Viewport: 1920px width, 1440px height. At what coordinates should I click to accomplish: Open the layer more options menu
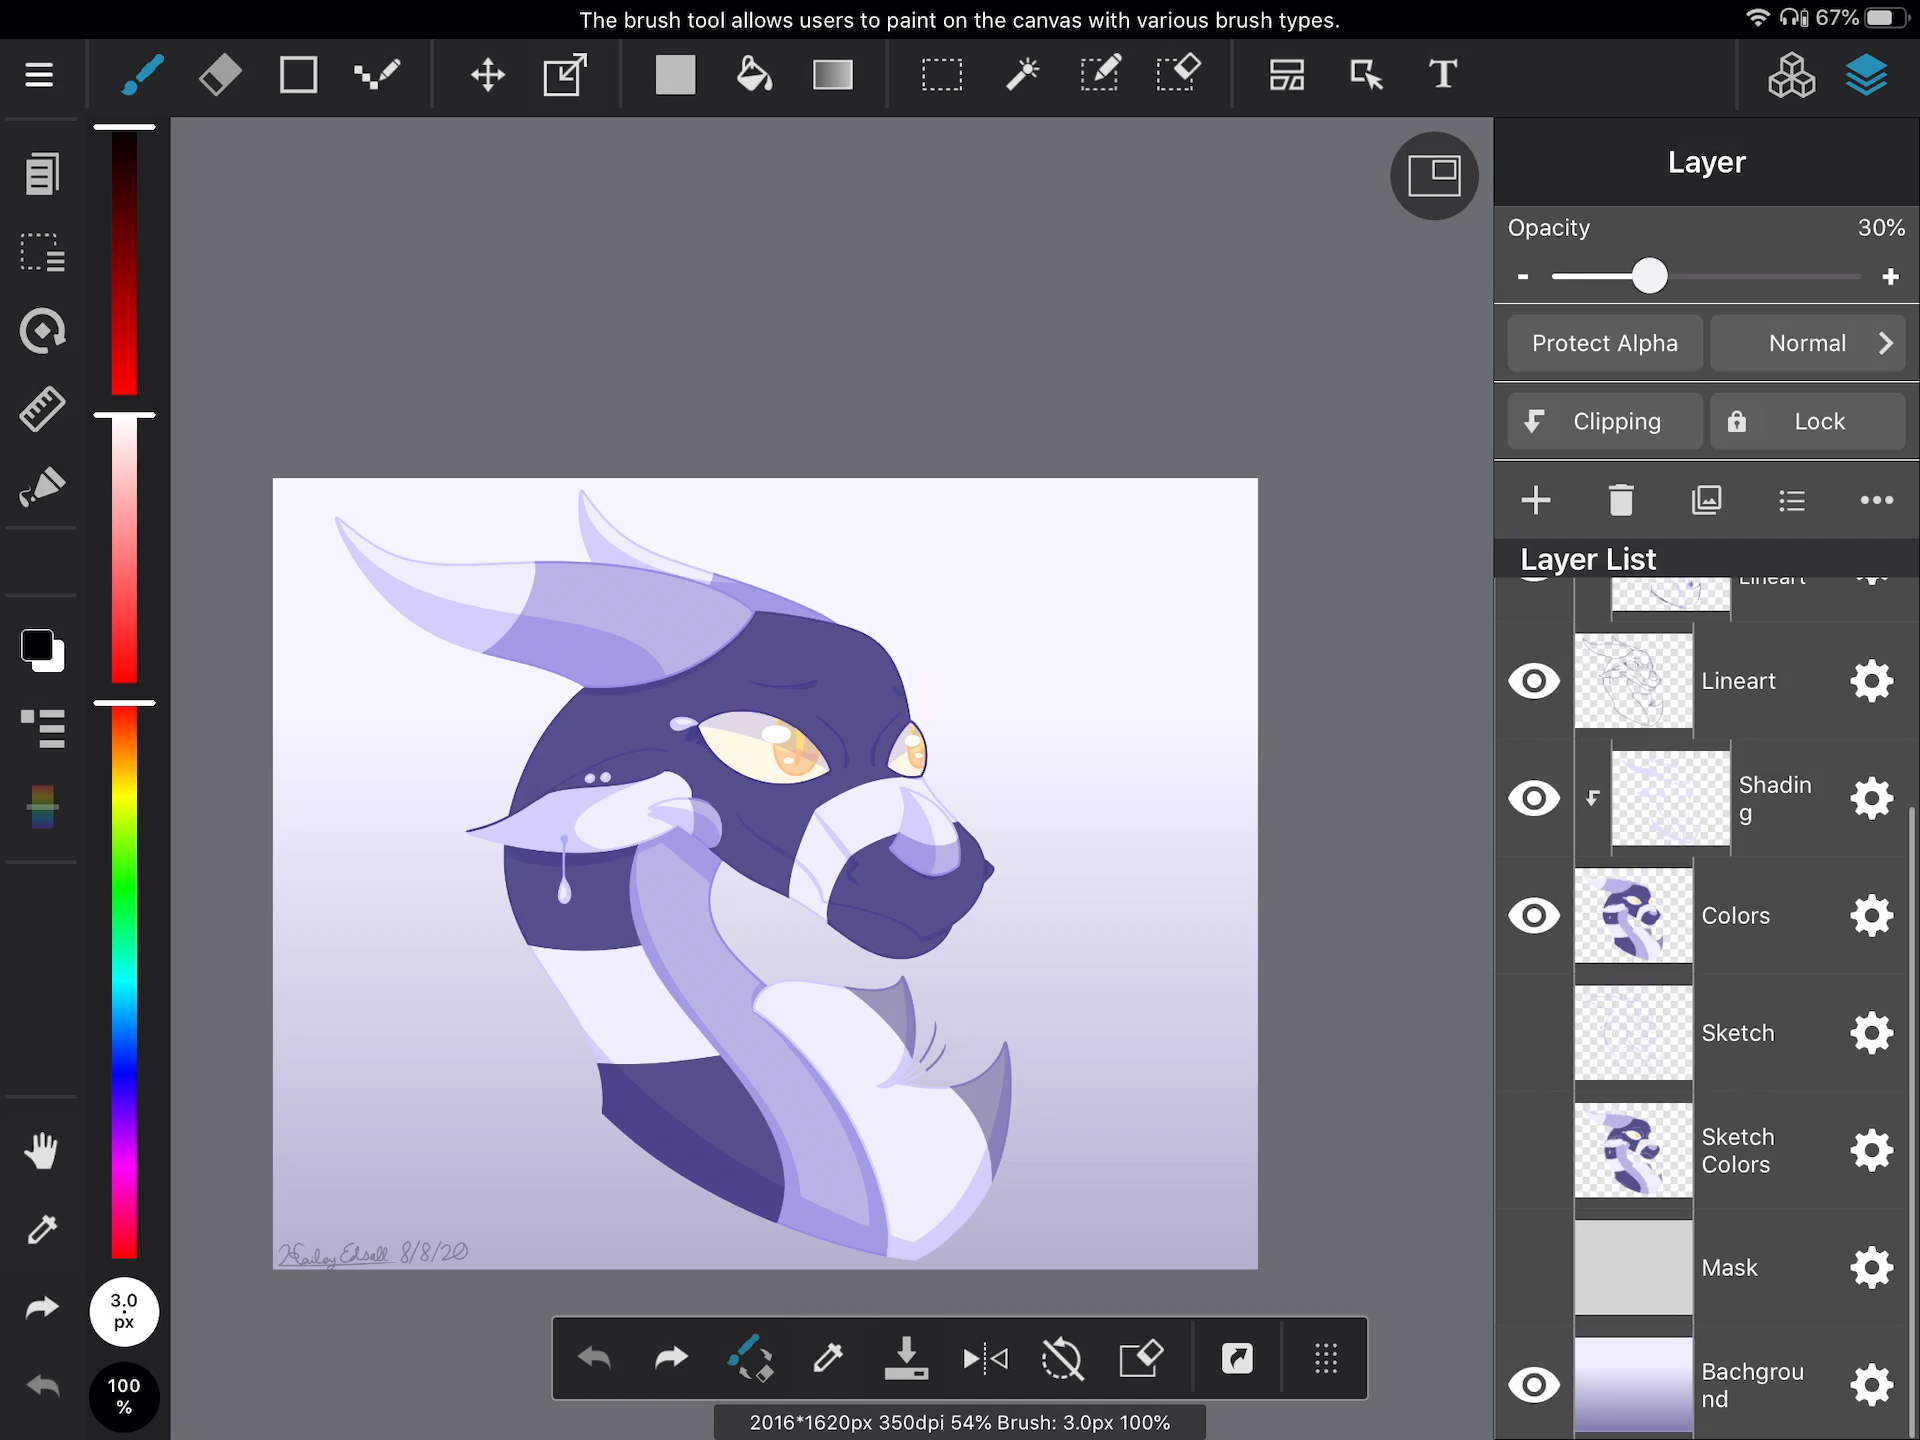click(1876, 500)
